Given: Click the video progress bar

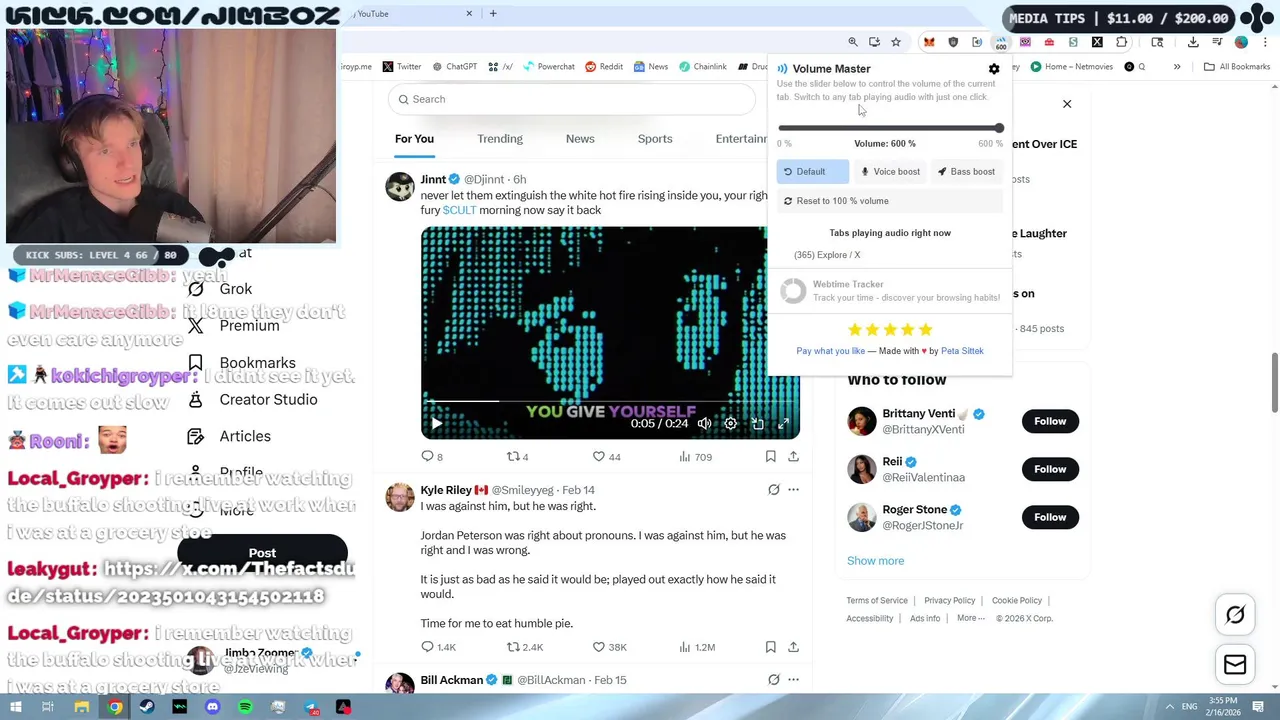Looking at the screenshot, I should [x=610, y=402].
